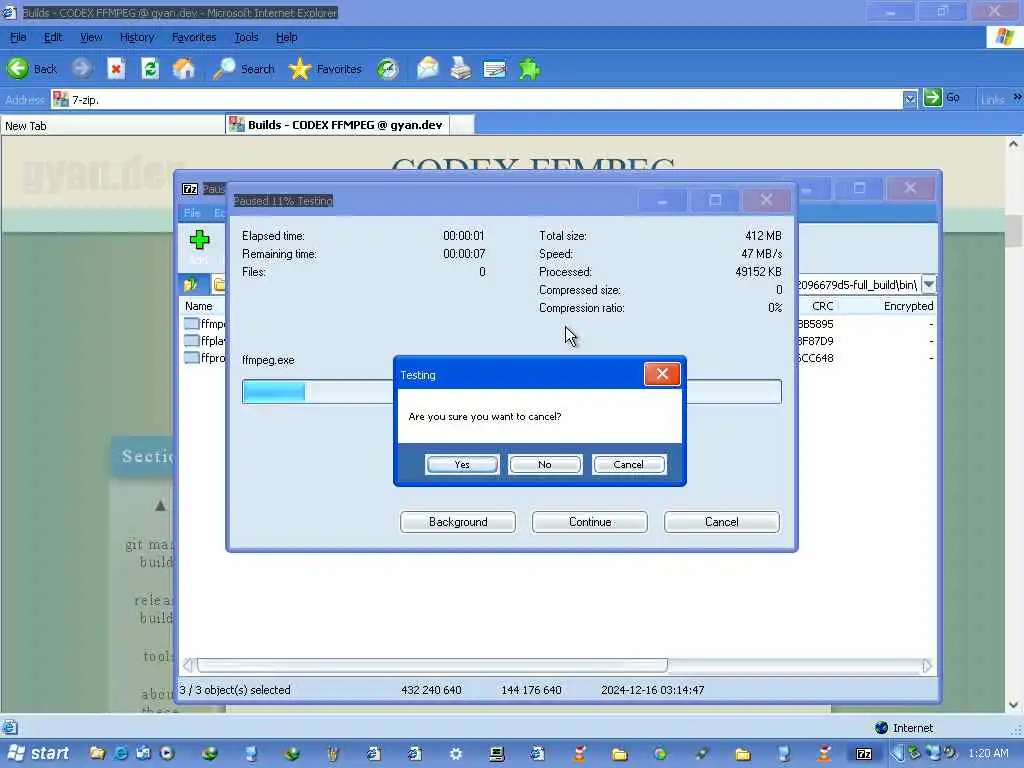Open the 7-Zip path dropdown arrow
1024x768 pixels.
(929, 284)
